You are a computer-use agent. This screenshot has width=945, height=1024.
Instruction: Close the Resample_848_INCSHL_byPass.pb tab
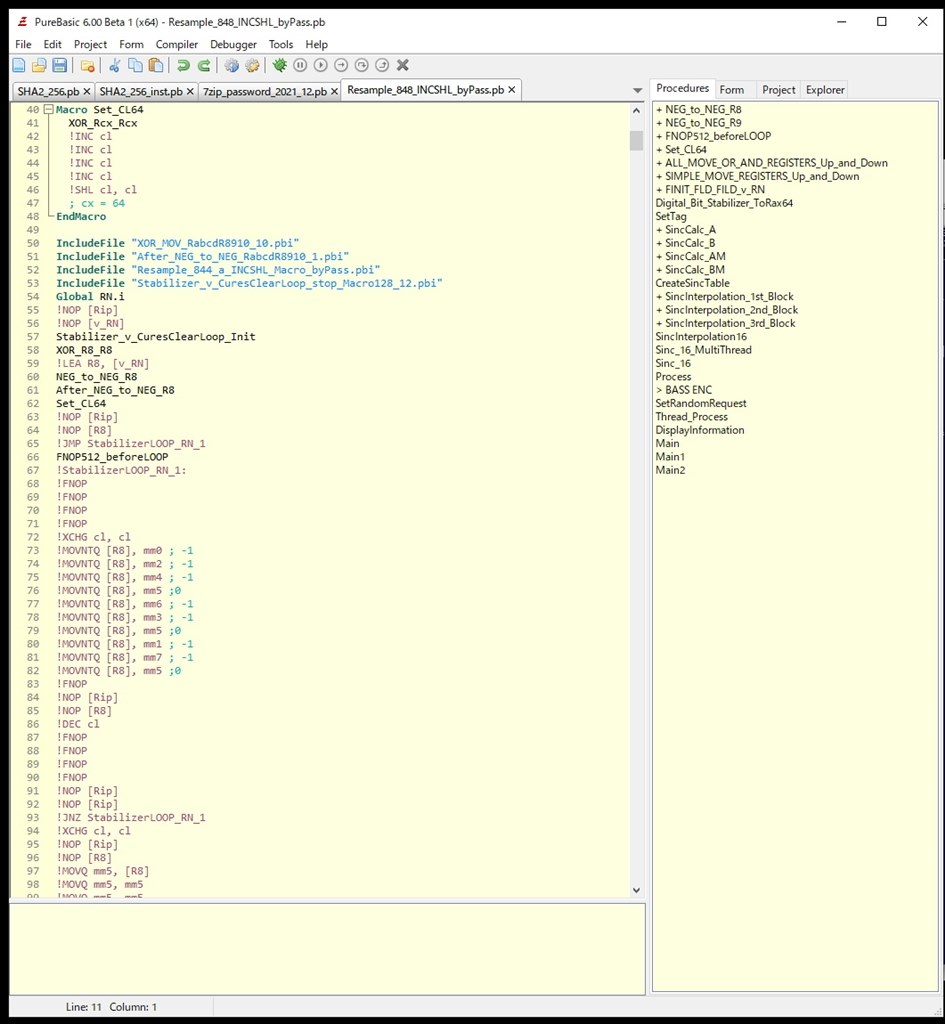(x=512, y=89)
